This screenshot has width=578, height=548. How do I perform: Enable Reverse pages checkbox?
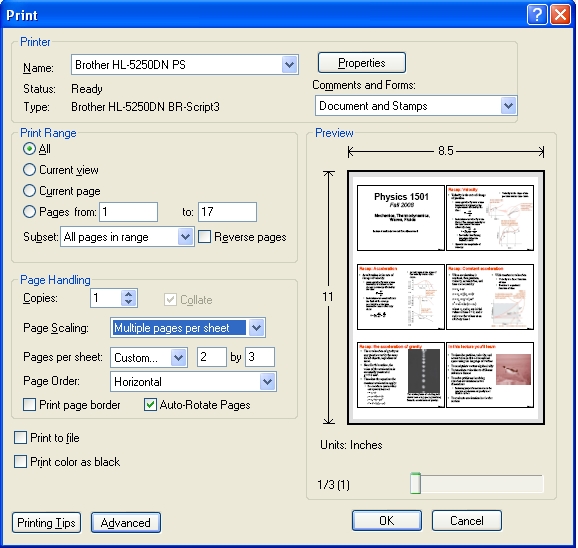(x=204, y=237)
